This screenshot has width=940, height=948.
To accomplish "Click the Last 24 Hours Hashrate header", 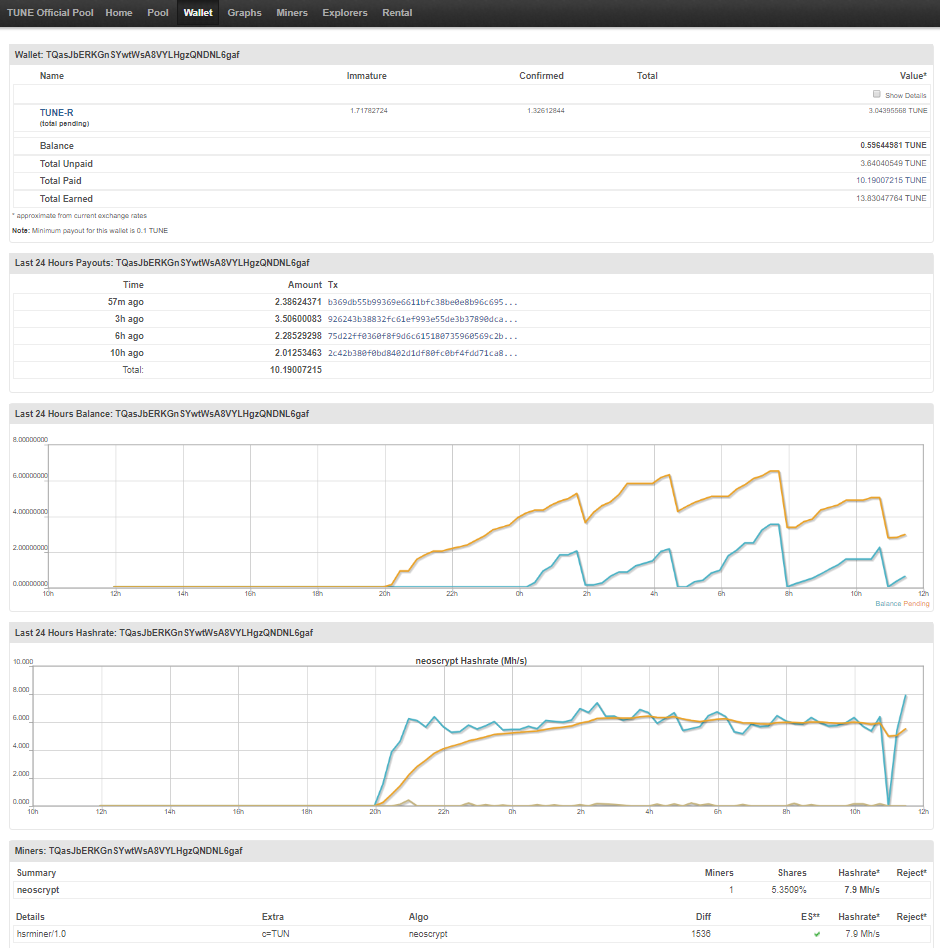I will tap(164, 632).
